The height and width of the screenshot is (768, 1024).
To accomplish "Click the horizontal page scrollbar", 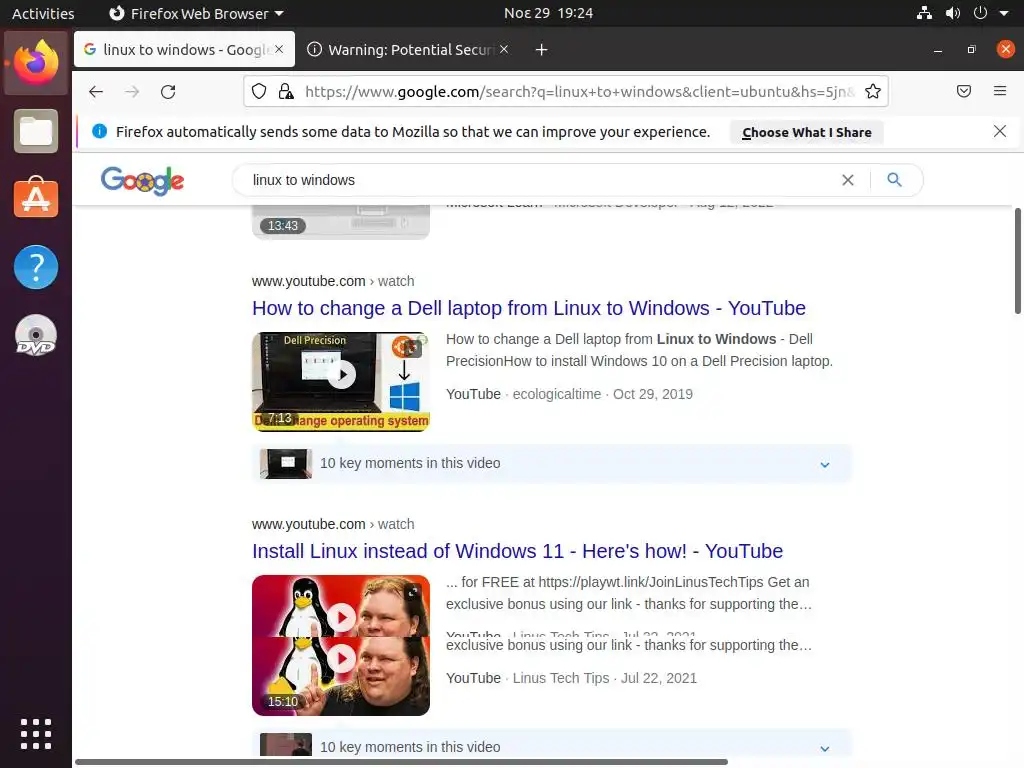I will pyautogui.click(x=401, y=761).
